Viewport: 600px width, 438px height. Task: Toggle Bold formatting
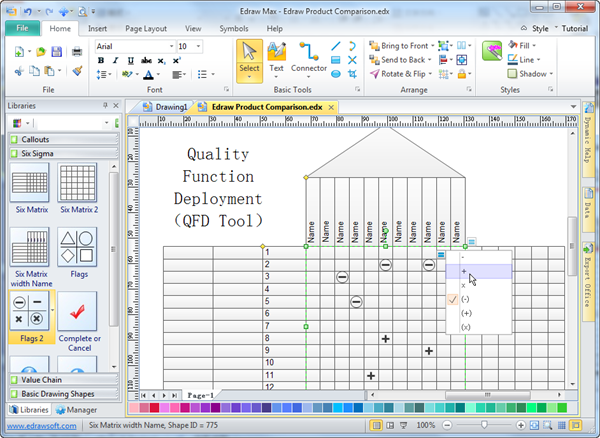[101, 61]
